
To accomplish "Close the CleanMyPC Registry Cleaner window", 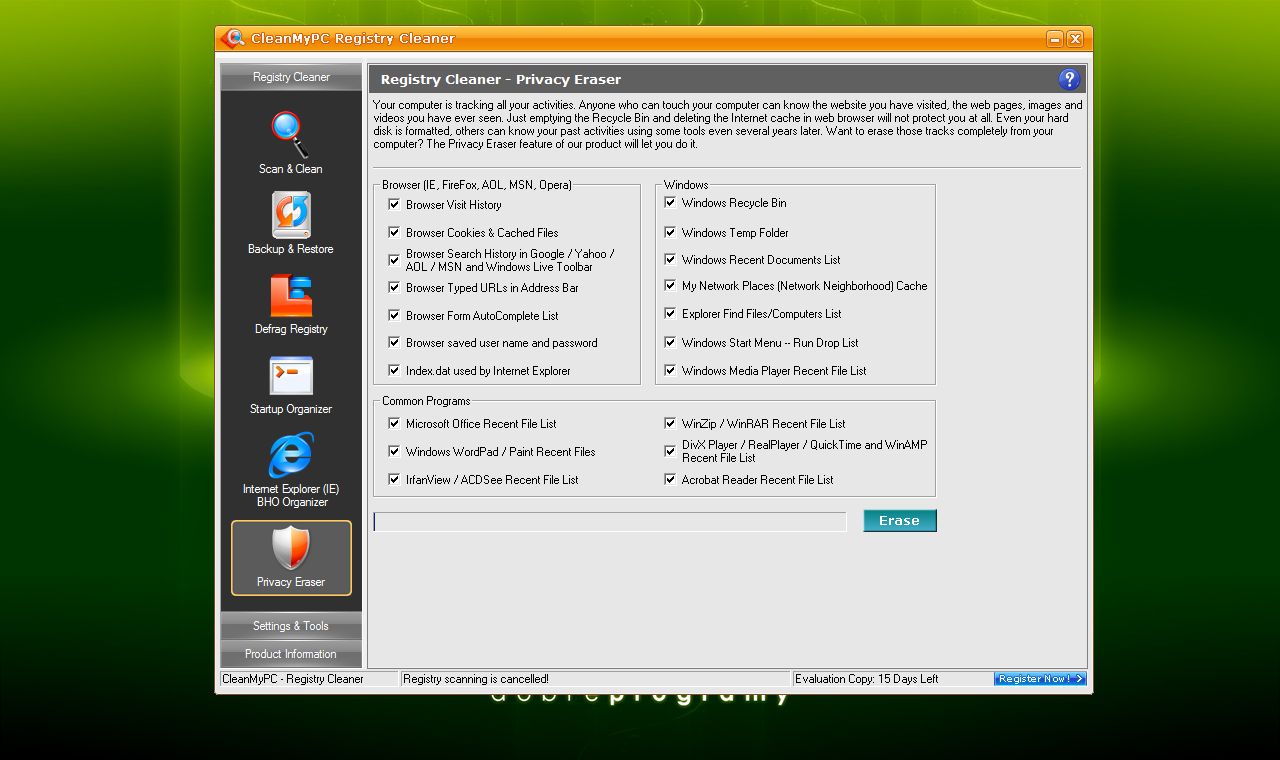I will tap(1075, 39).
